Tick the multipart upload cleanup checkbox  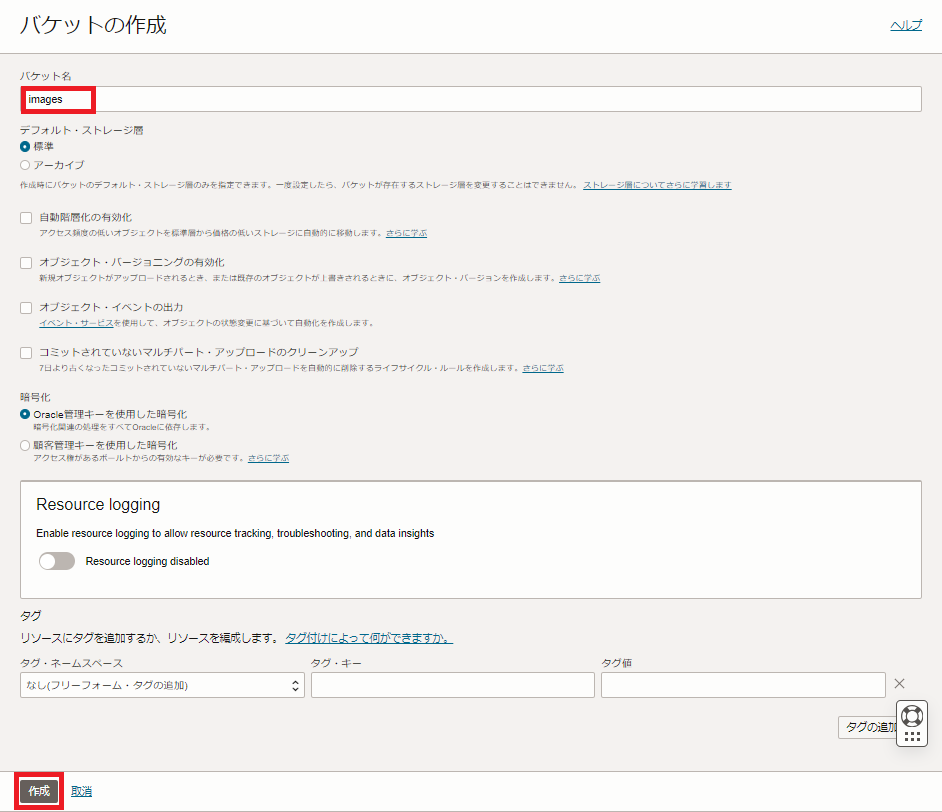(26, 353)
